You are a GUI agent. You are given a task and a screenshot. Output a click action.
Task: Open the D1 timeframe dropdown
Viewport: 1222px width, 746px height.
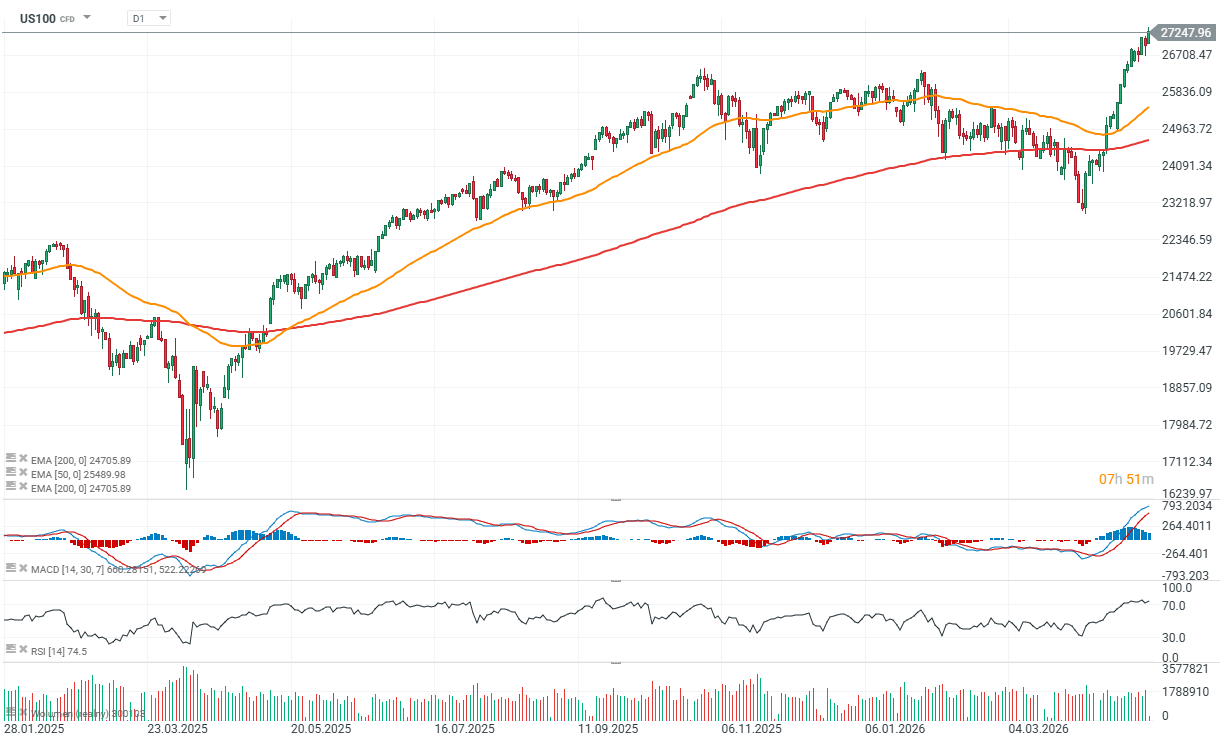[146, 17]
